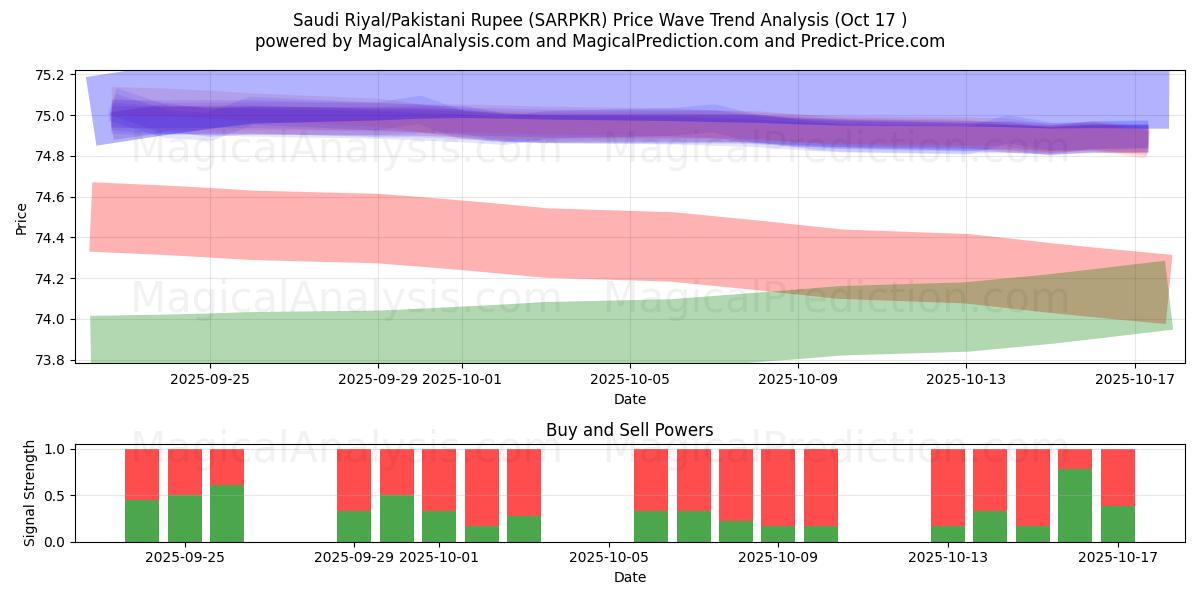Click the 73.8 price axis tick label
1200x600 pixels.
tap(49, 360)
